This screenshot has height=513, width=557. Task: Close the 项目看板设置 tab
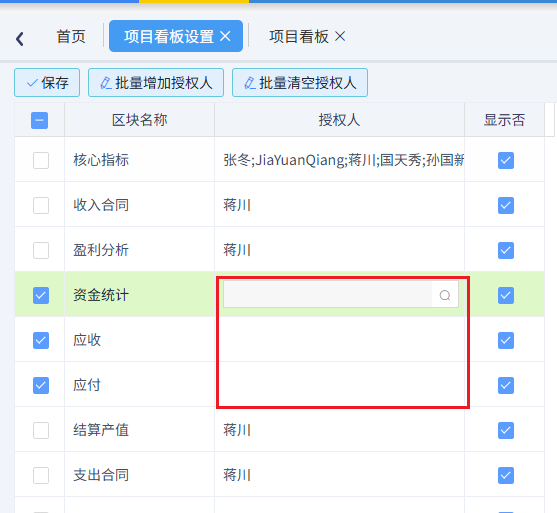point(225,36)
